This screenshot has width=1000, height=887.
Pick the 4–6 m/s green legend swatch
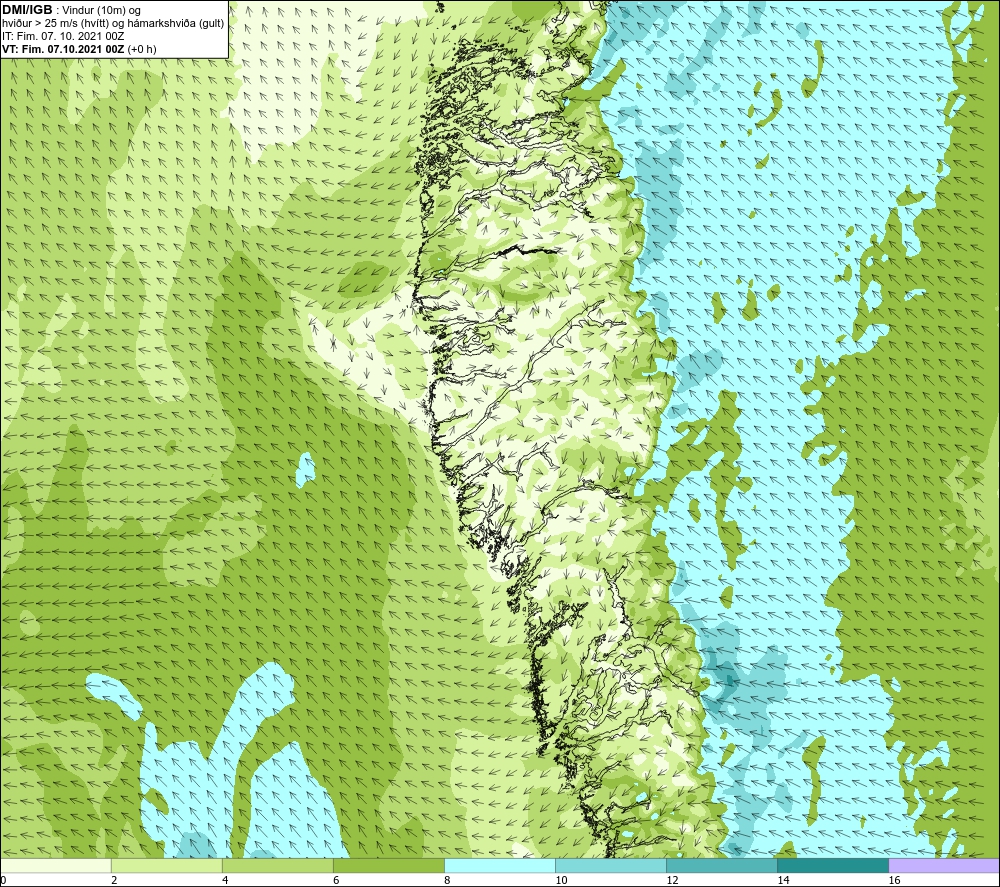point(277,865)
